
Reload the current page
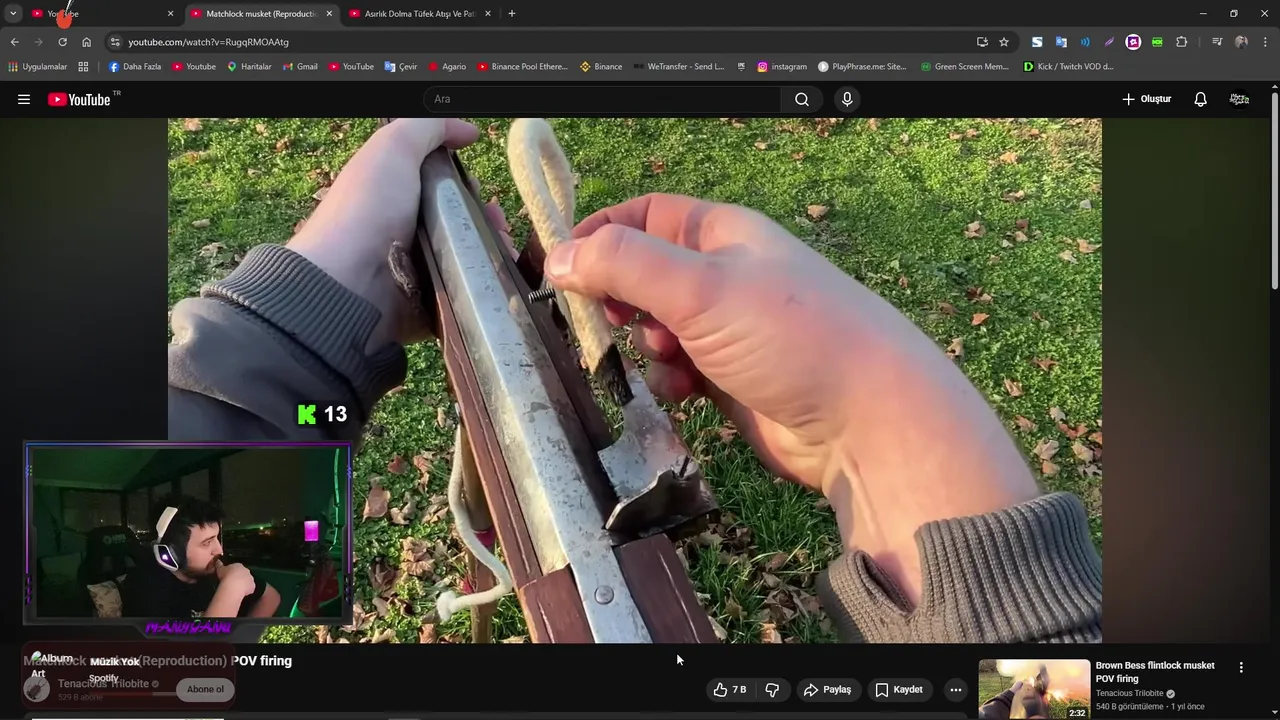62,42
